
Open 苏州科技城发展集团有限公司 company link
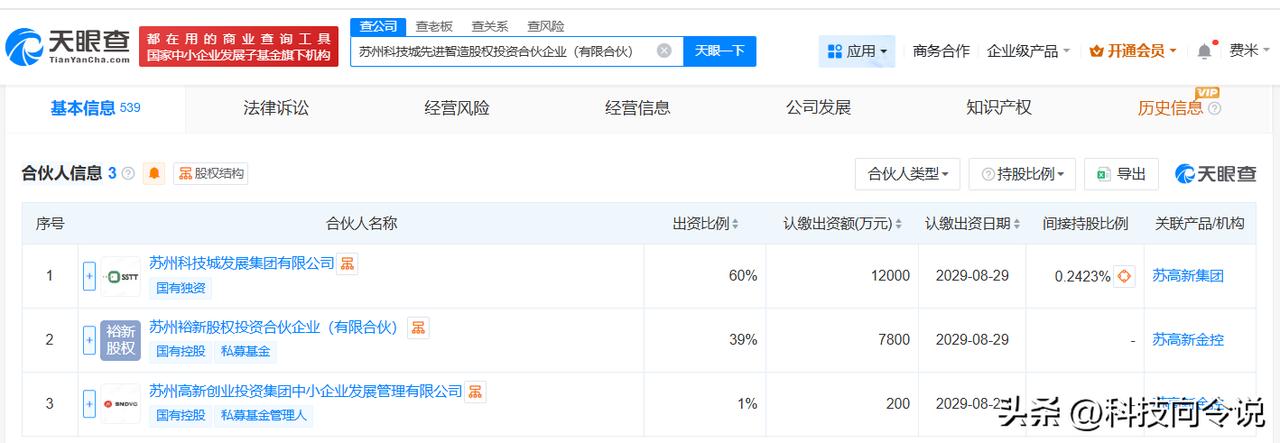[241, 263]
